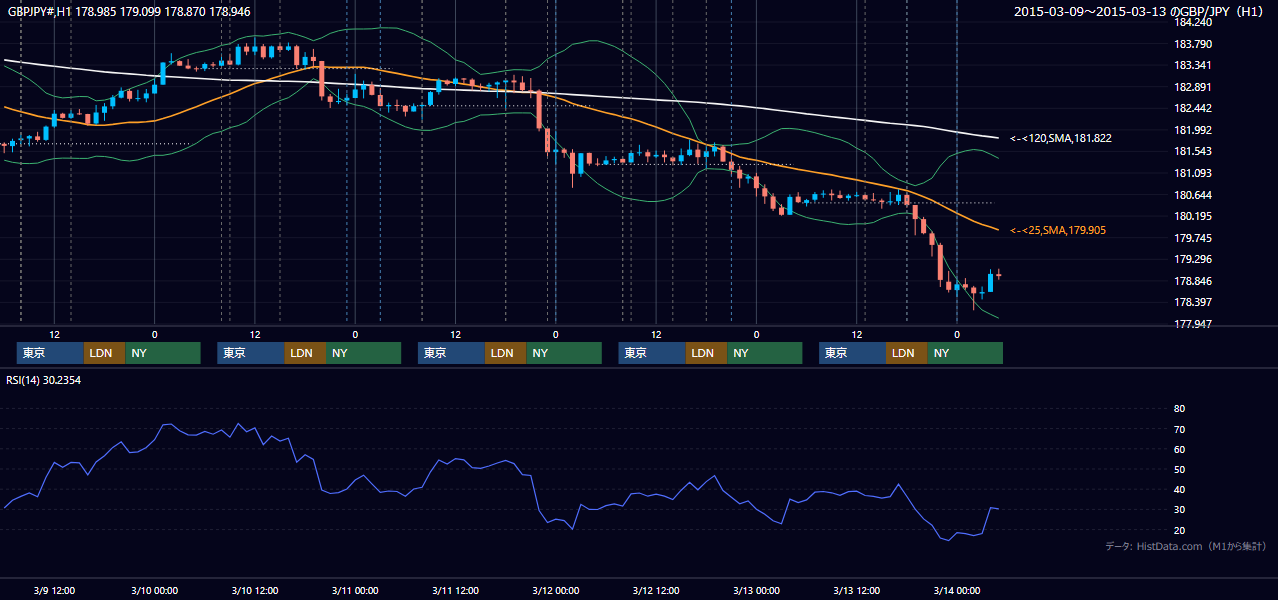The width and height of the screenshot is (1278, 600).
Task: Click price axis value 181.093
Action: (x=1193, y=173)
